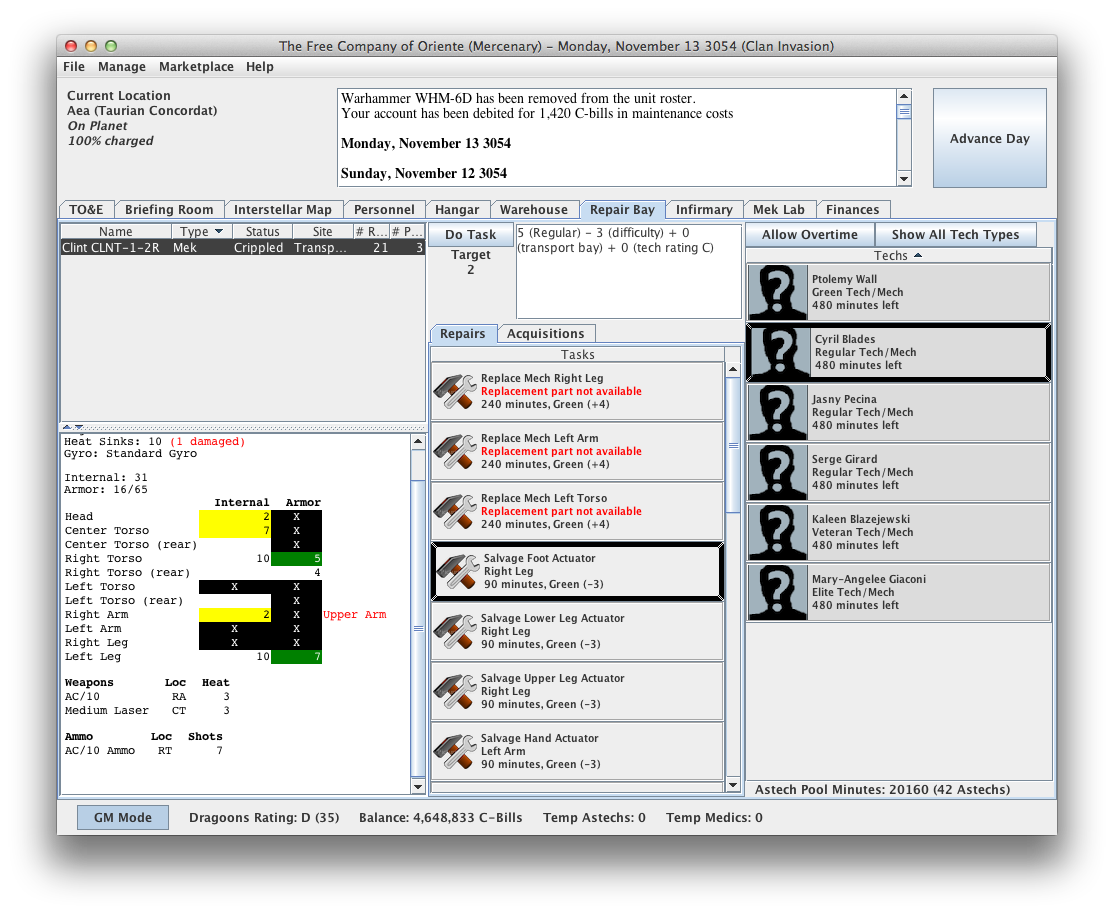Click the Target roll explanation text box

click(x=629, y=271)
